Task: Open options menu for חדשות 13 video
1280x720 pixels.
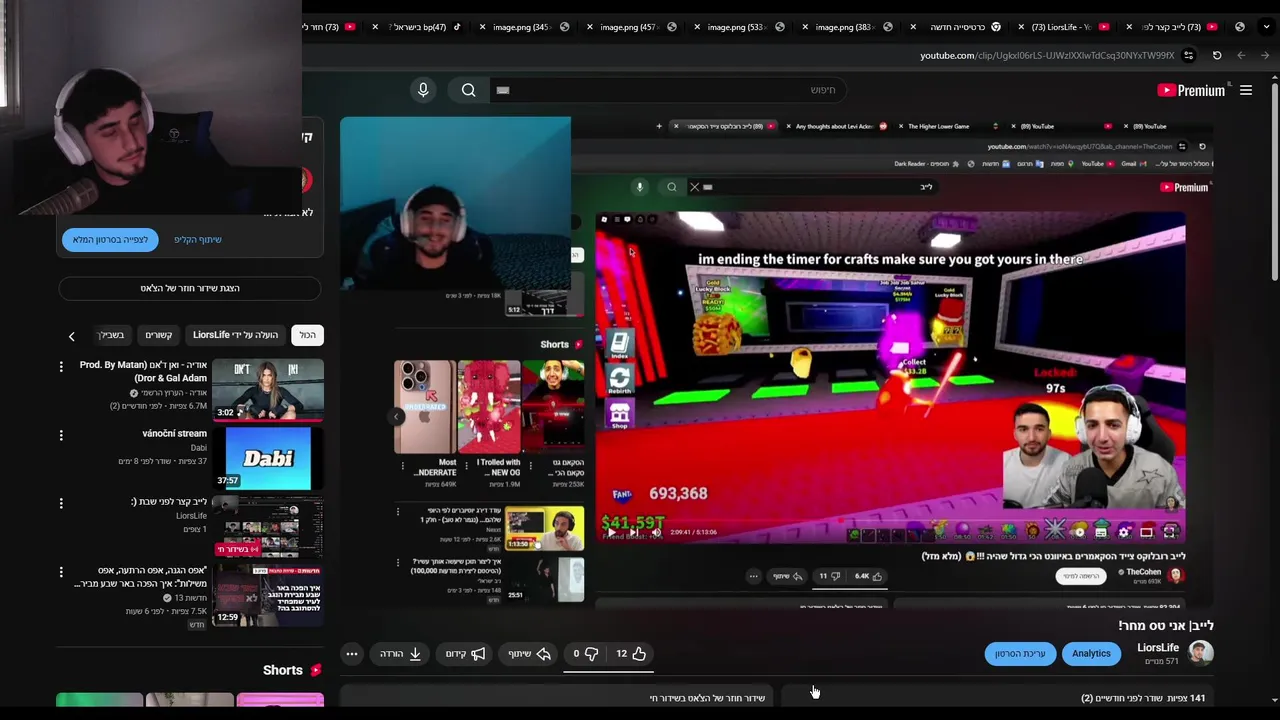Action: point(61,572)
